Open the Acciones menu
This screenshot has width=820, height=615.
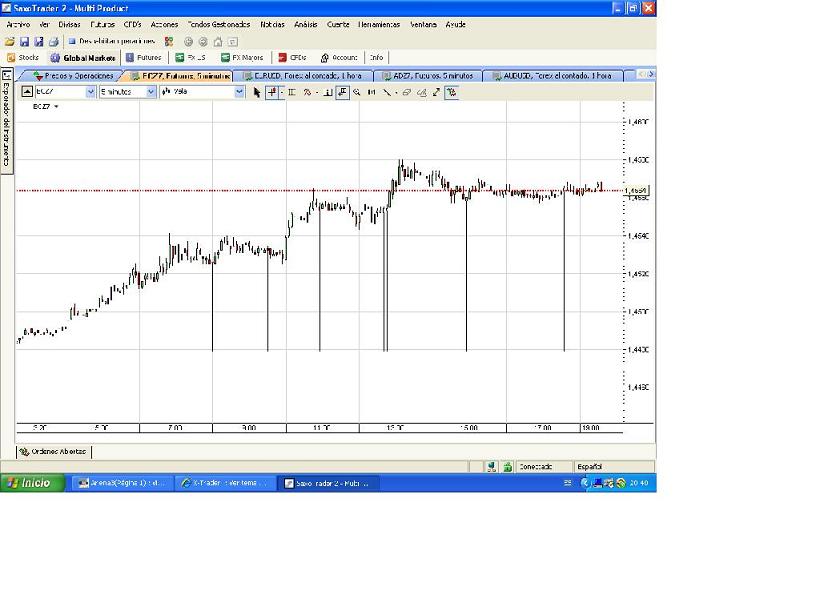click(x=164, y=25)
